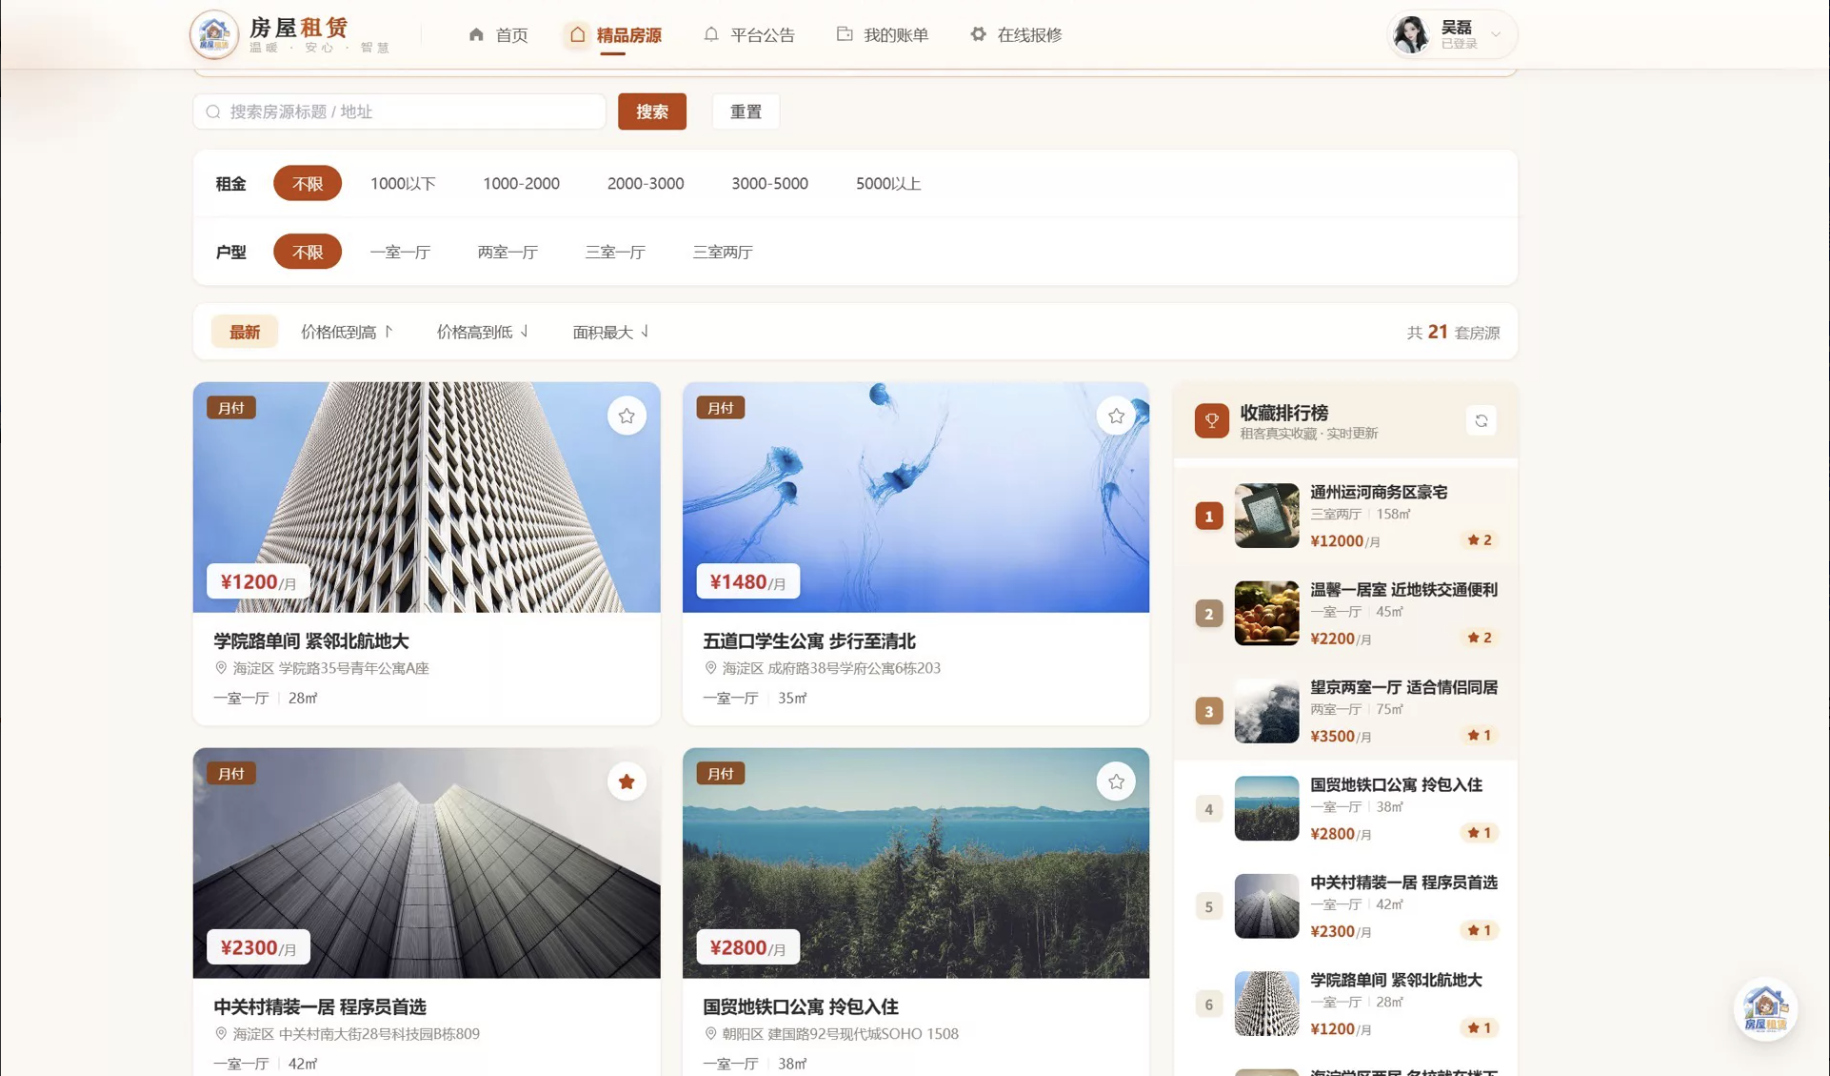Open the 学院路单间 listing photo
This screenshot has width=1830, height=1076.
(427, 497)
